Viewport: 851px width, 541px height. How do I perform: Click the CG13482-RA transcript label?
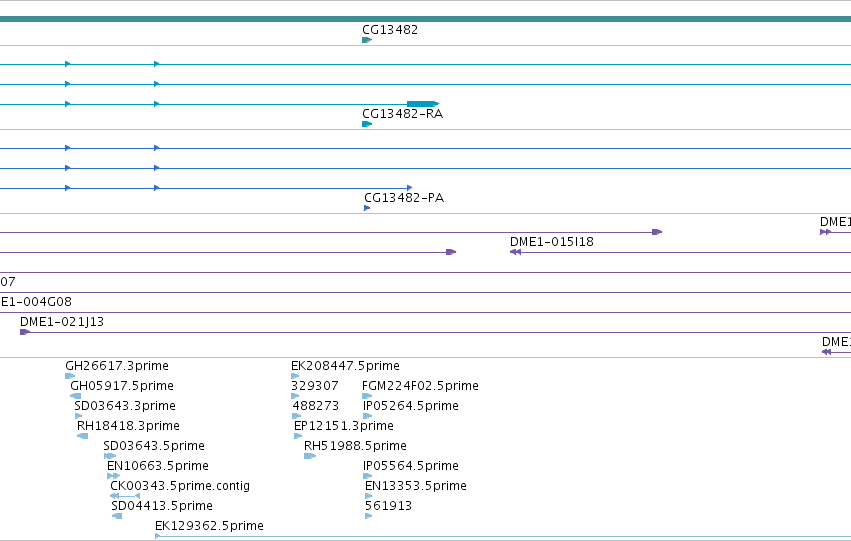(402, 114)
